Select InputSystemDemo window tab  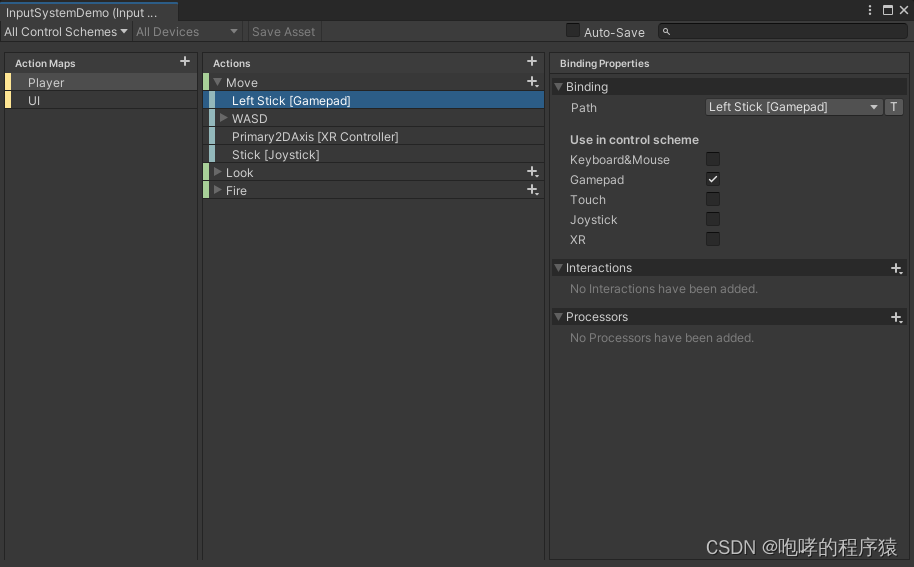tap(89, 12)
